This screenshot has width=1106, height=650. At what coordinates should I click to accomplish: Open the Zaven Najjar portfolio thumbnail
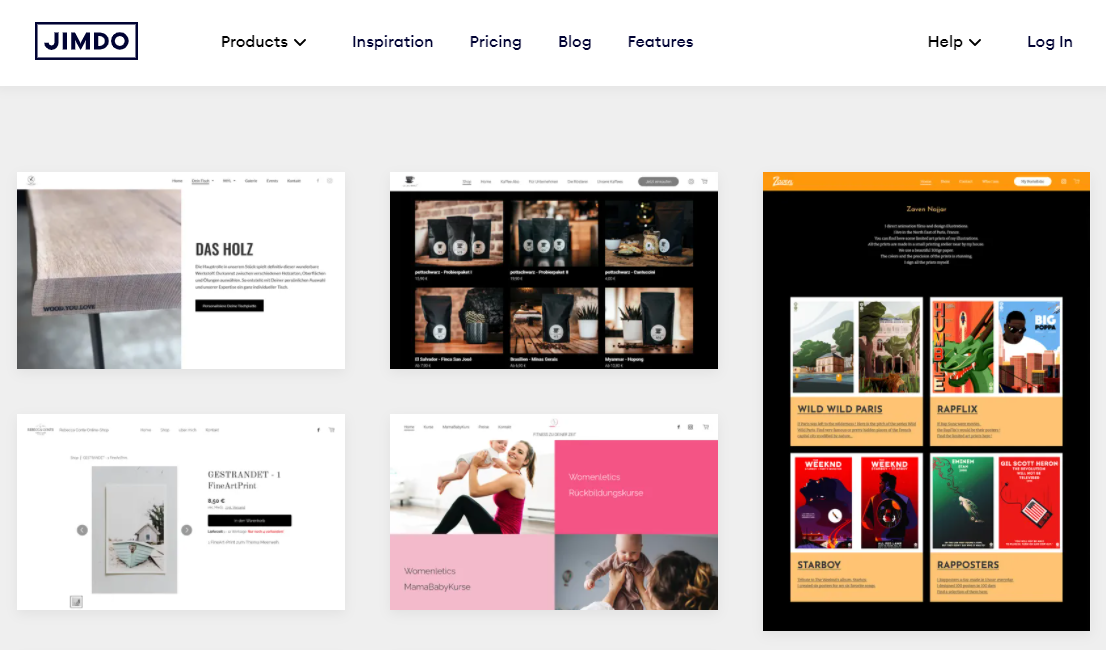925,400
